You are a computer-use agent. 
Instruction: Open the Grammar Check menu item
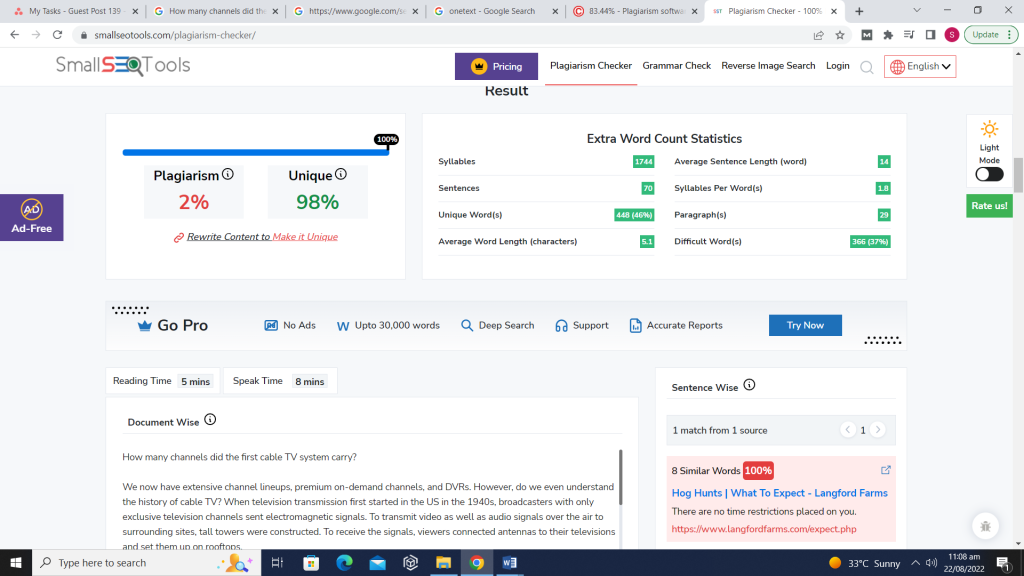676,66
